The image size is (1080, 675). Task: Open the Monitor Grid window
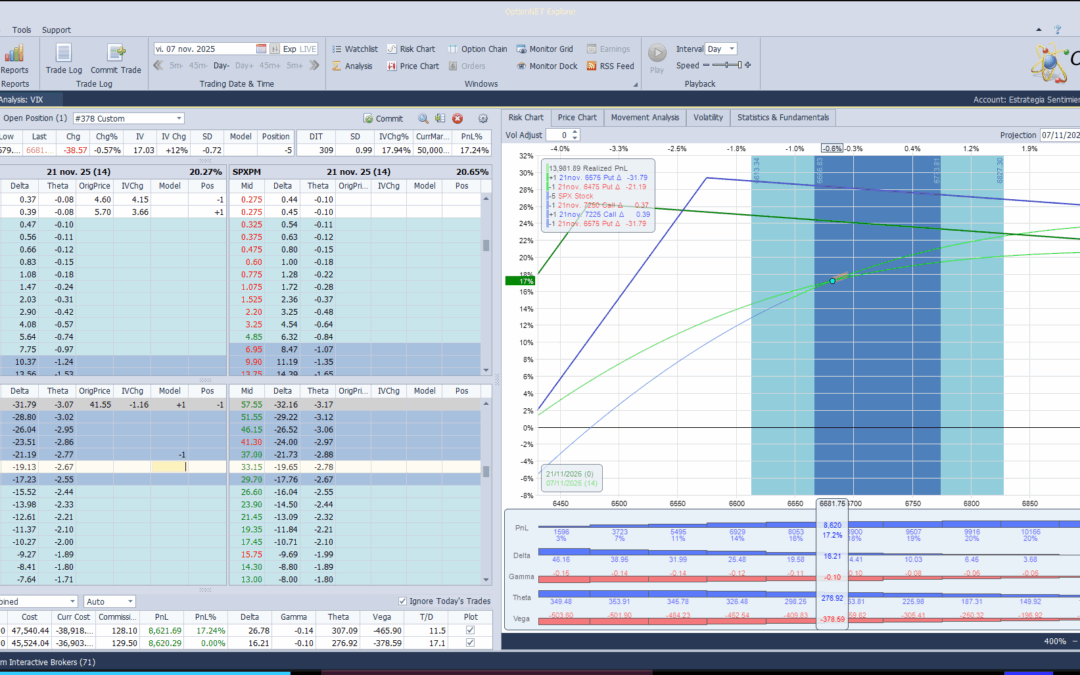pos(545,49)
